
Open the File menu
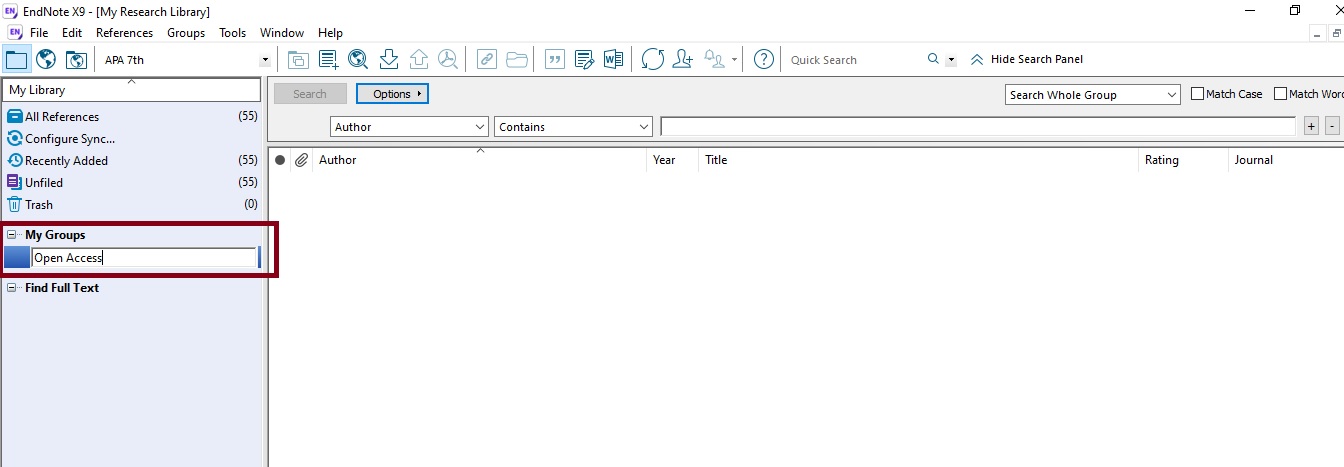(x=39, y=33)
